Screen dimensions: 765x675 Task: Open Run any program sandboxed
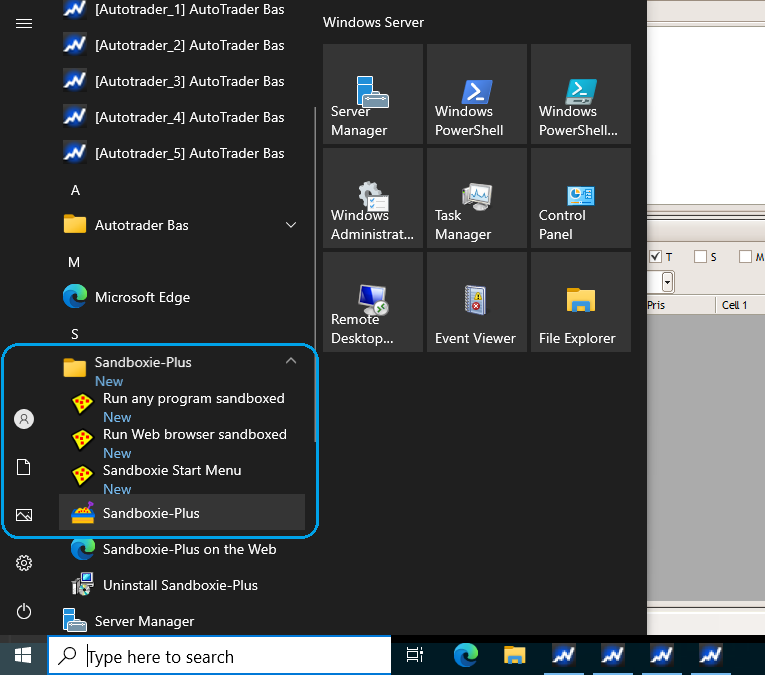pos(193,399)
